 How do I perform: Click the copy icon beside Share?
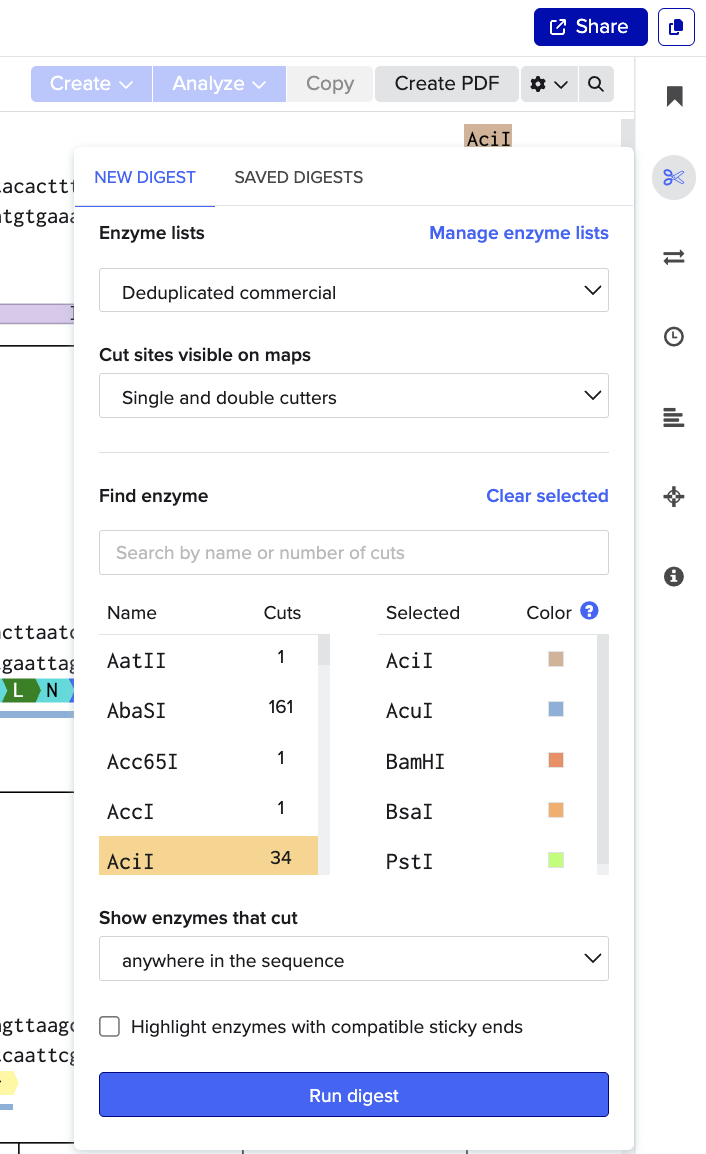tap(676, 27)
